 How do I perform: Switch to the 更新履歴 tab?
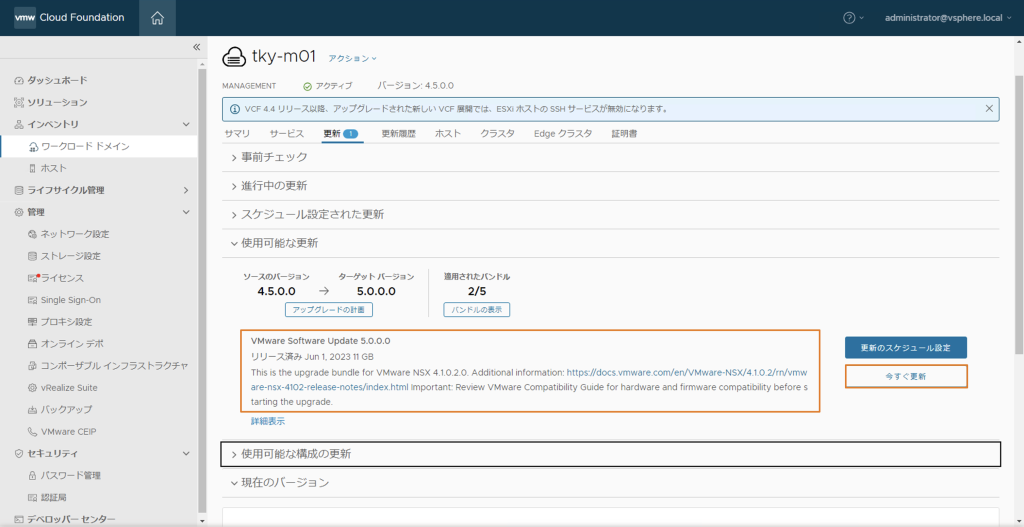pyautogui.click(x=398, y=133)
